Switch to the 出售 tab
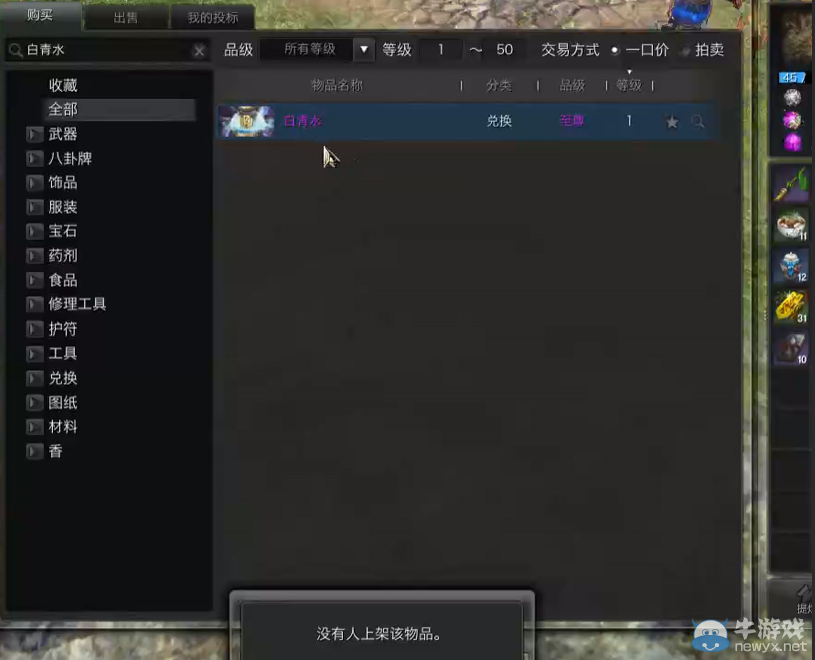Image resolution: width=815 pixels, height=660 pixels. 127,16
